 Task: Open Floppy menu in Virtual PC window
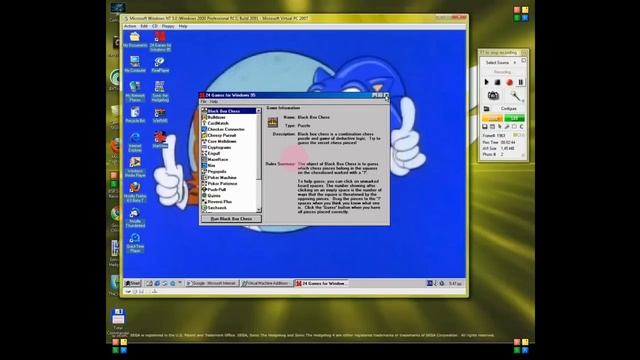tap(168, 26)
